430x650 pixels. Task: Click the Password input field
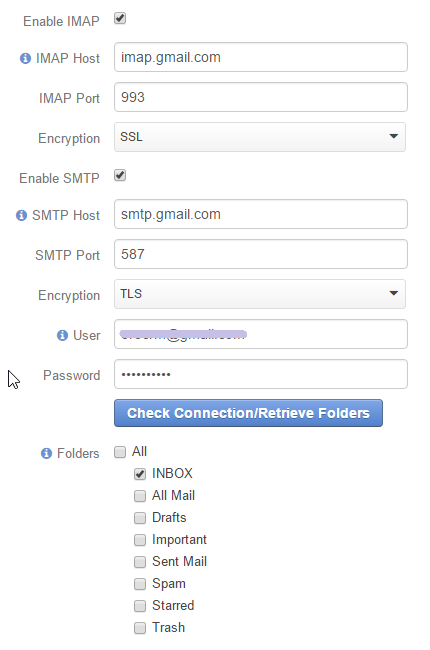point(261,374)
